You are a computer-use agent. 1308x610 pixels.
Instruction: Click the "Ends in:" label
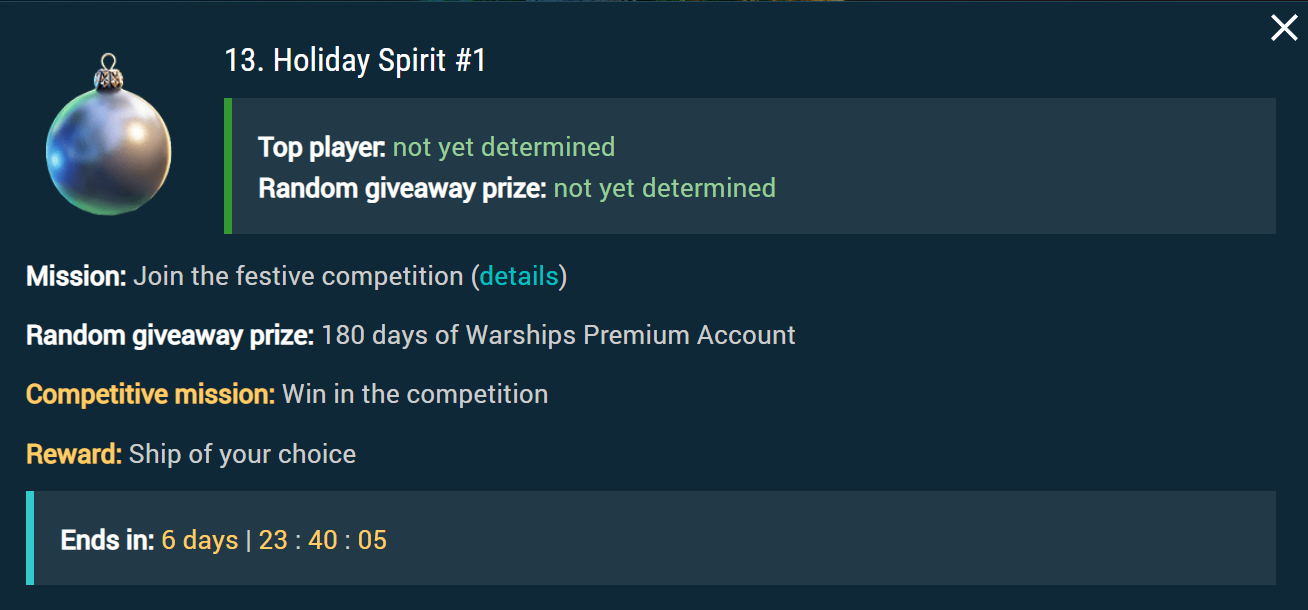107,541
